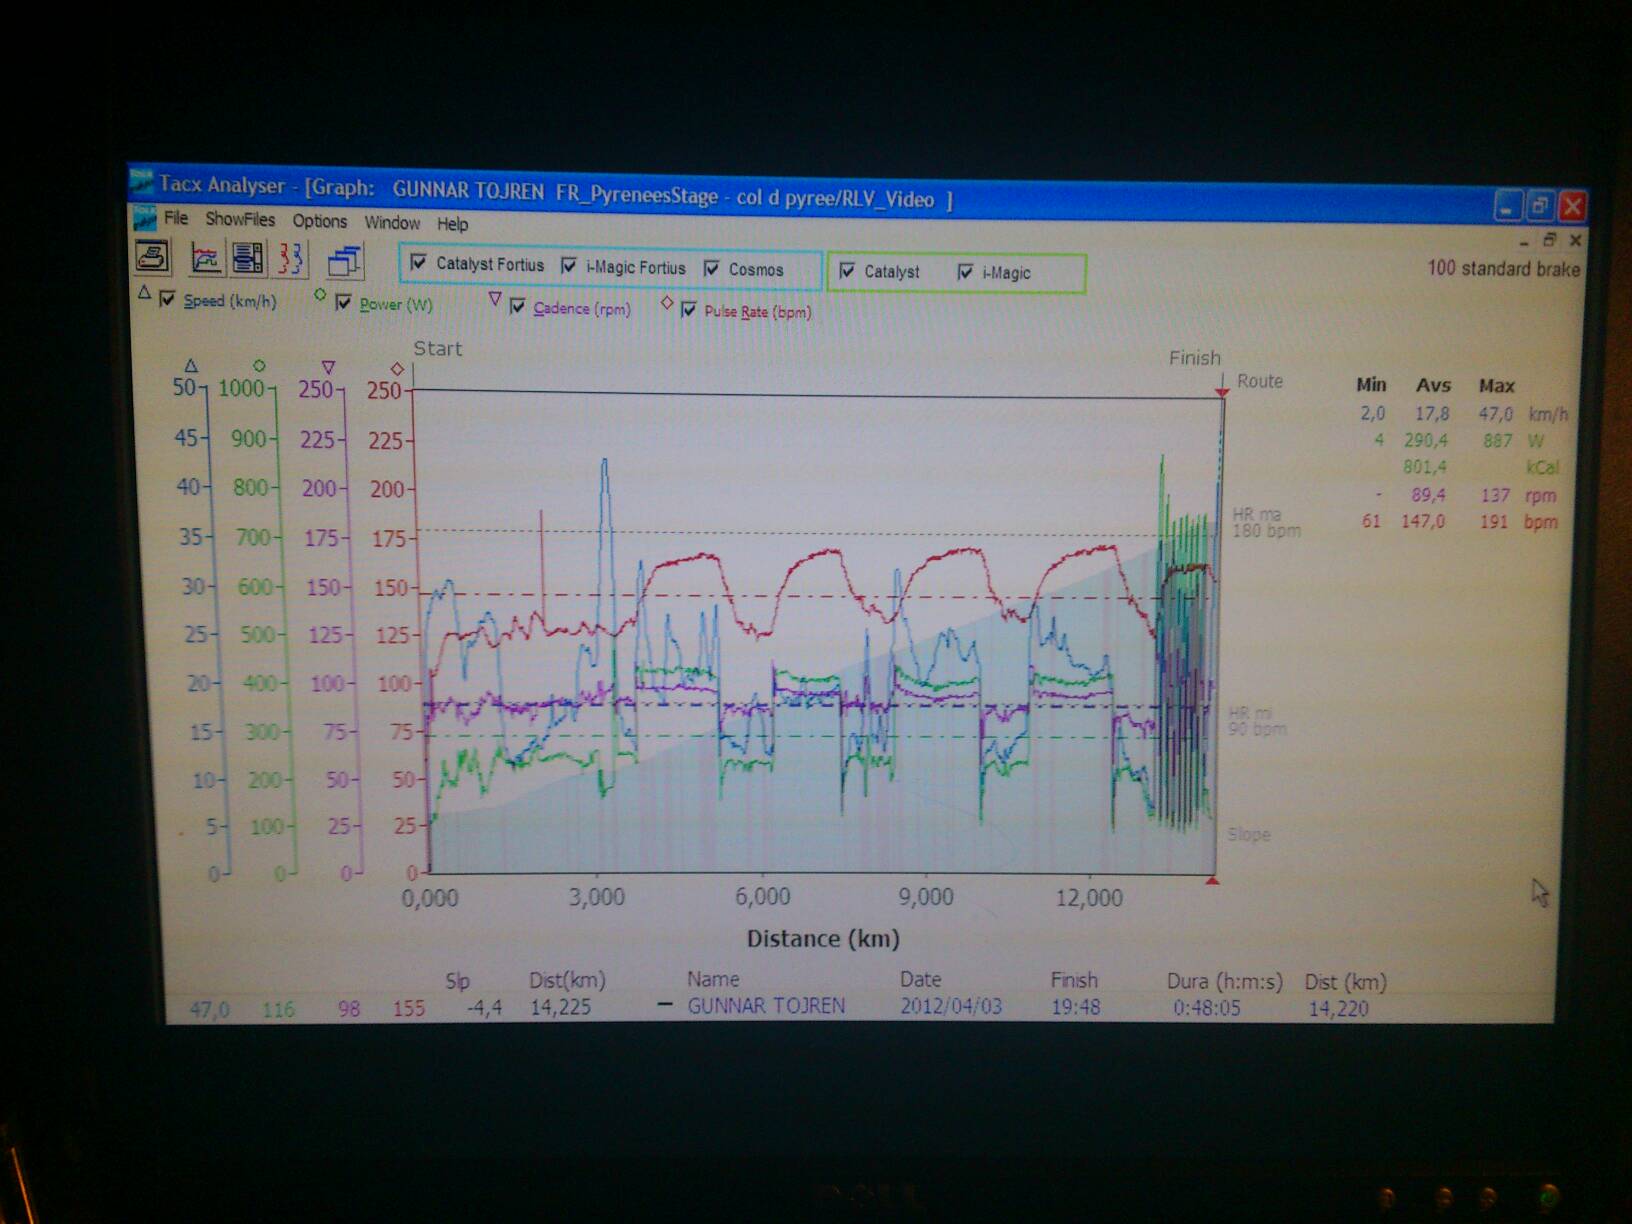Toggle the Catalyst checkbox in green box
Image resolution: width=1632 pixels, height=1224 pixels.
[847, 270]
